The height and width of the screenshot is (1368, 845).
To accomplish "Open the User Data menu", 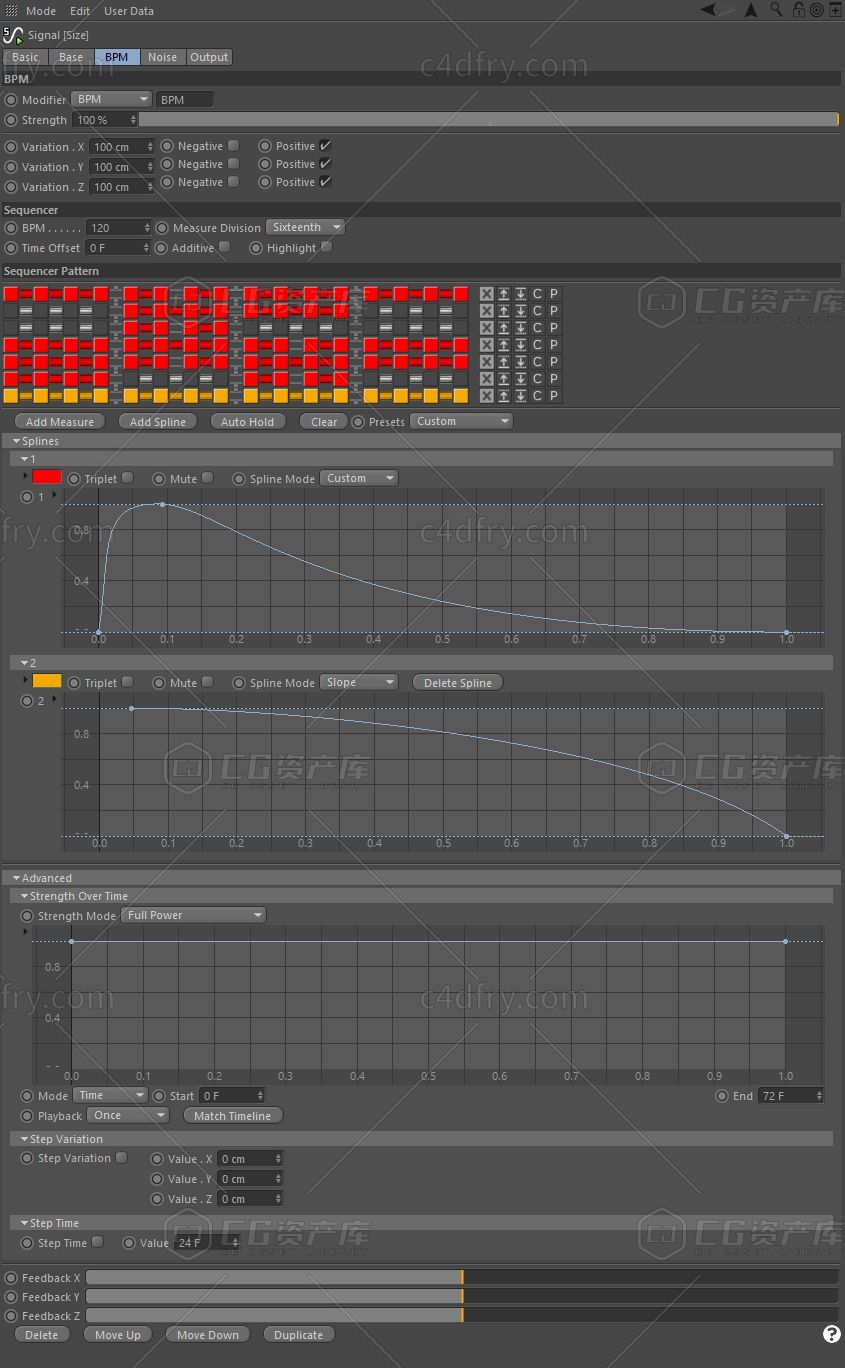I will tap(129, 11).
